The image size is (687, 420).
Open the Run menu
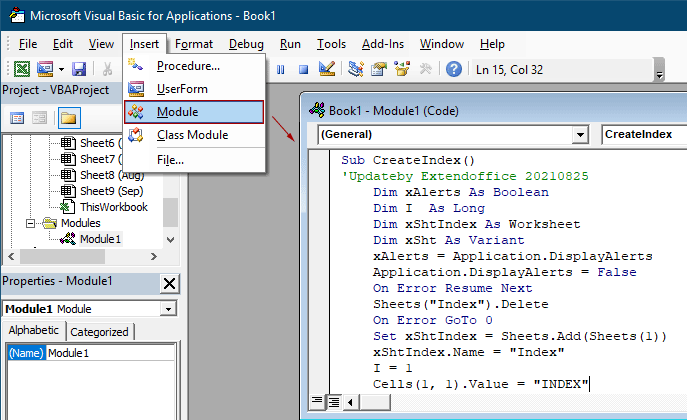pos(290,44)
